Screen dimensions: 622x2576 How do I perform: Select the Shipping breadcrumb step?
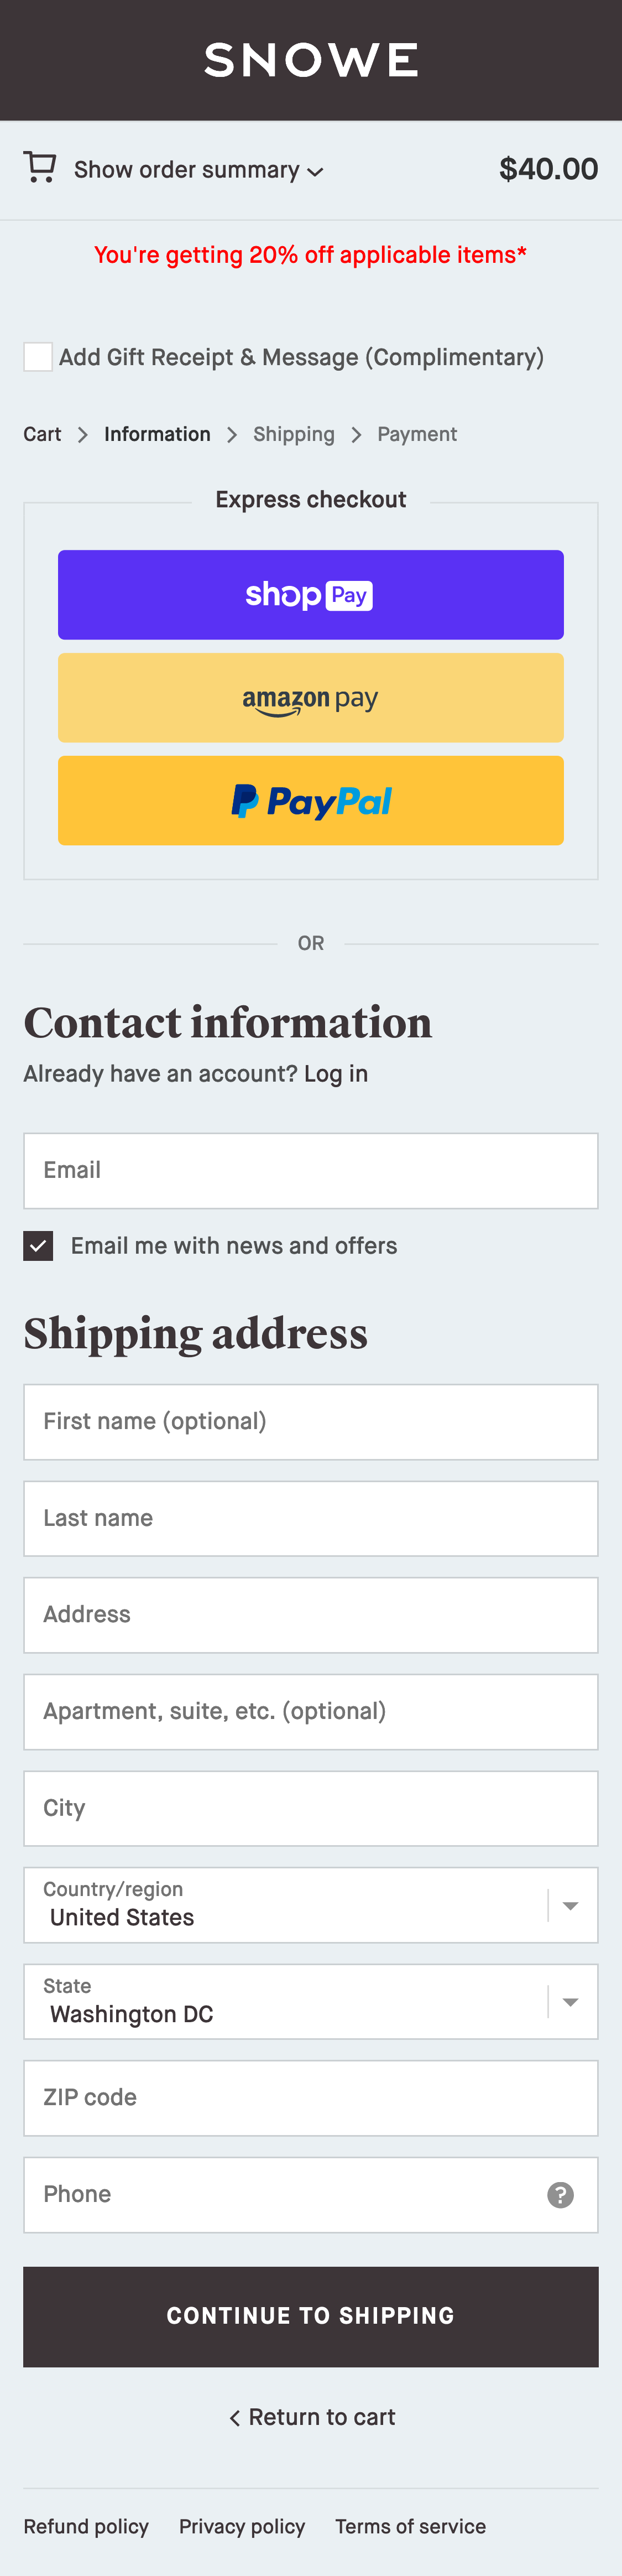[293, 434]
